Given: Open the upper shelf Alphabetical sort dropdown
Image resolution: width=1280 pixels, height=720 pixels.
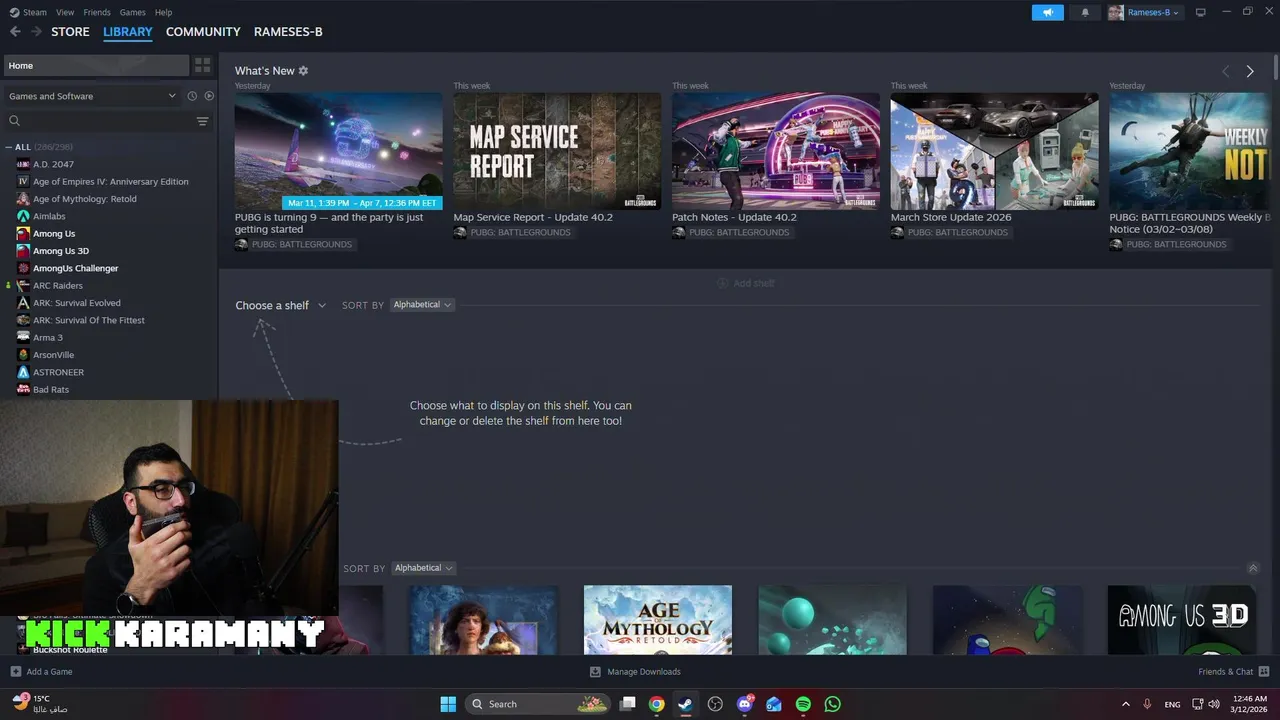Looking at the screenshot, I should click(422, 305).
